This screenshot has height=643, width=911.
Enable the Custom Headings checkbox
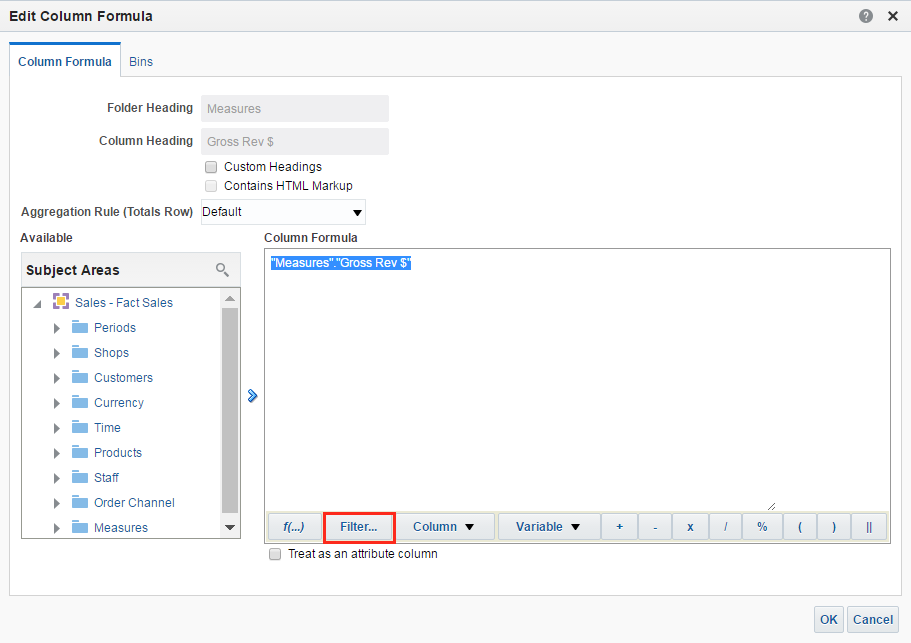click(x=211, y=167)
